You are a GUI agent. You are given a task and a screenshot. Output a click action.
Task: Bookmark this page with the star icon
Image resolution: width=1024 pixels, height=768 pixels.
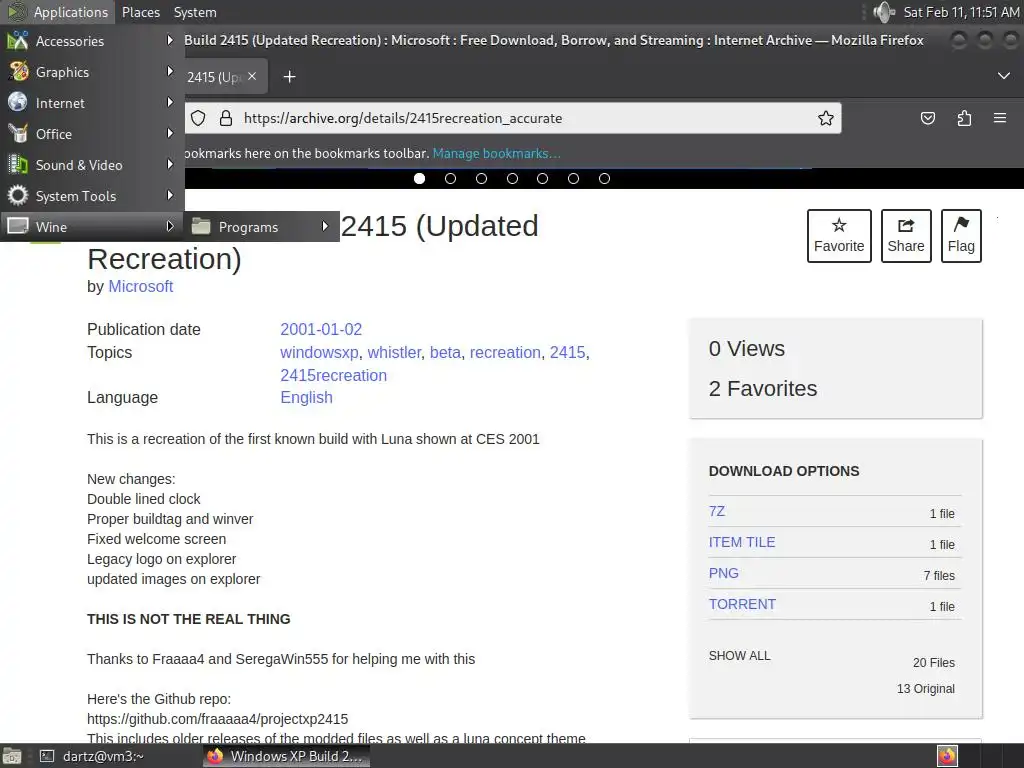[x=825, y=118]
